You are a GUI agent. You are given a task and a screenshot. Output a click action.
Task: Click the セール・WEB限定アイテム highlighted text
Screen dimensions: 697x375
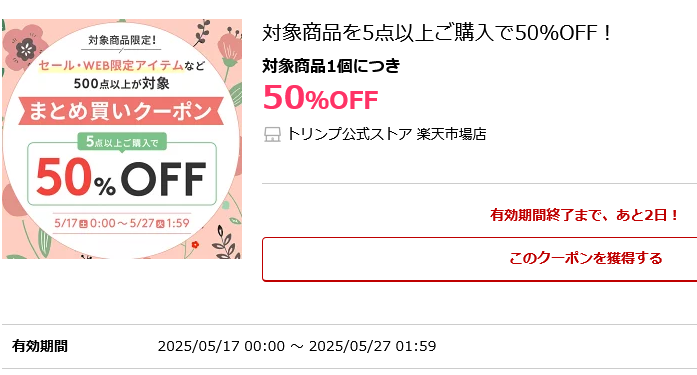111,66
